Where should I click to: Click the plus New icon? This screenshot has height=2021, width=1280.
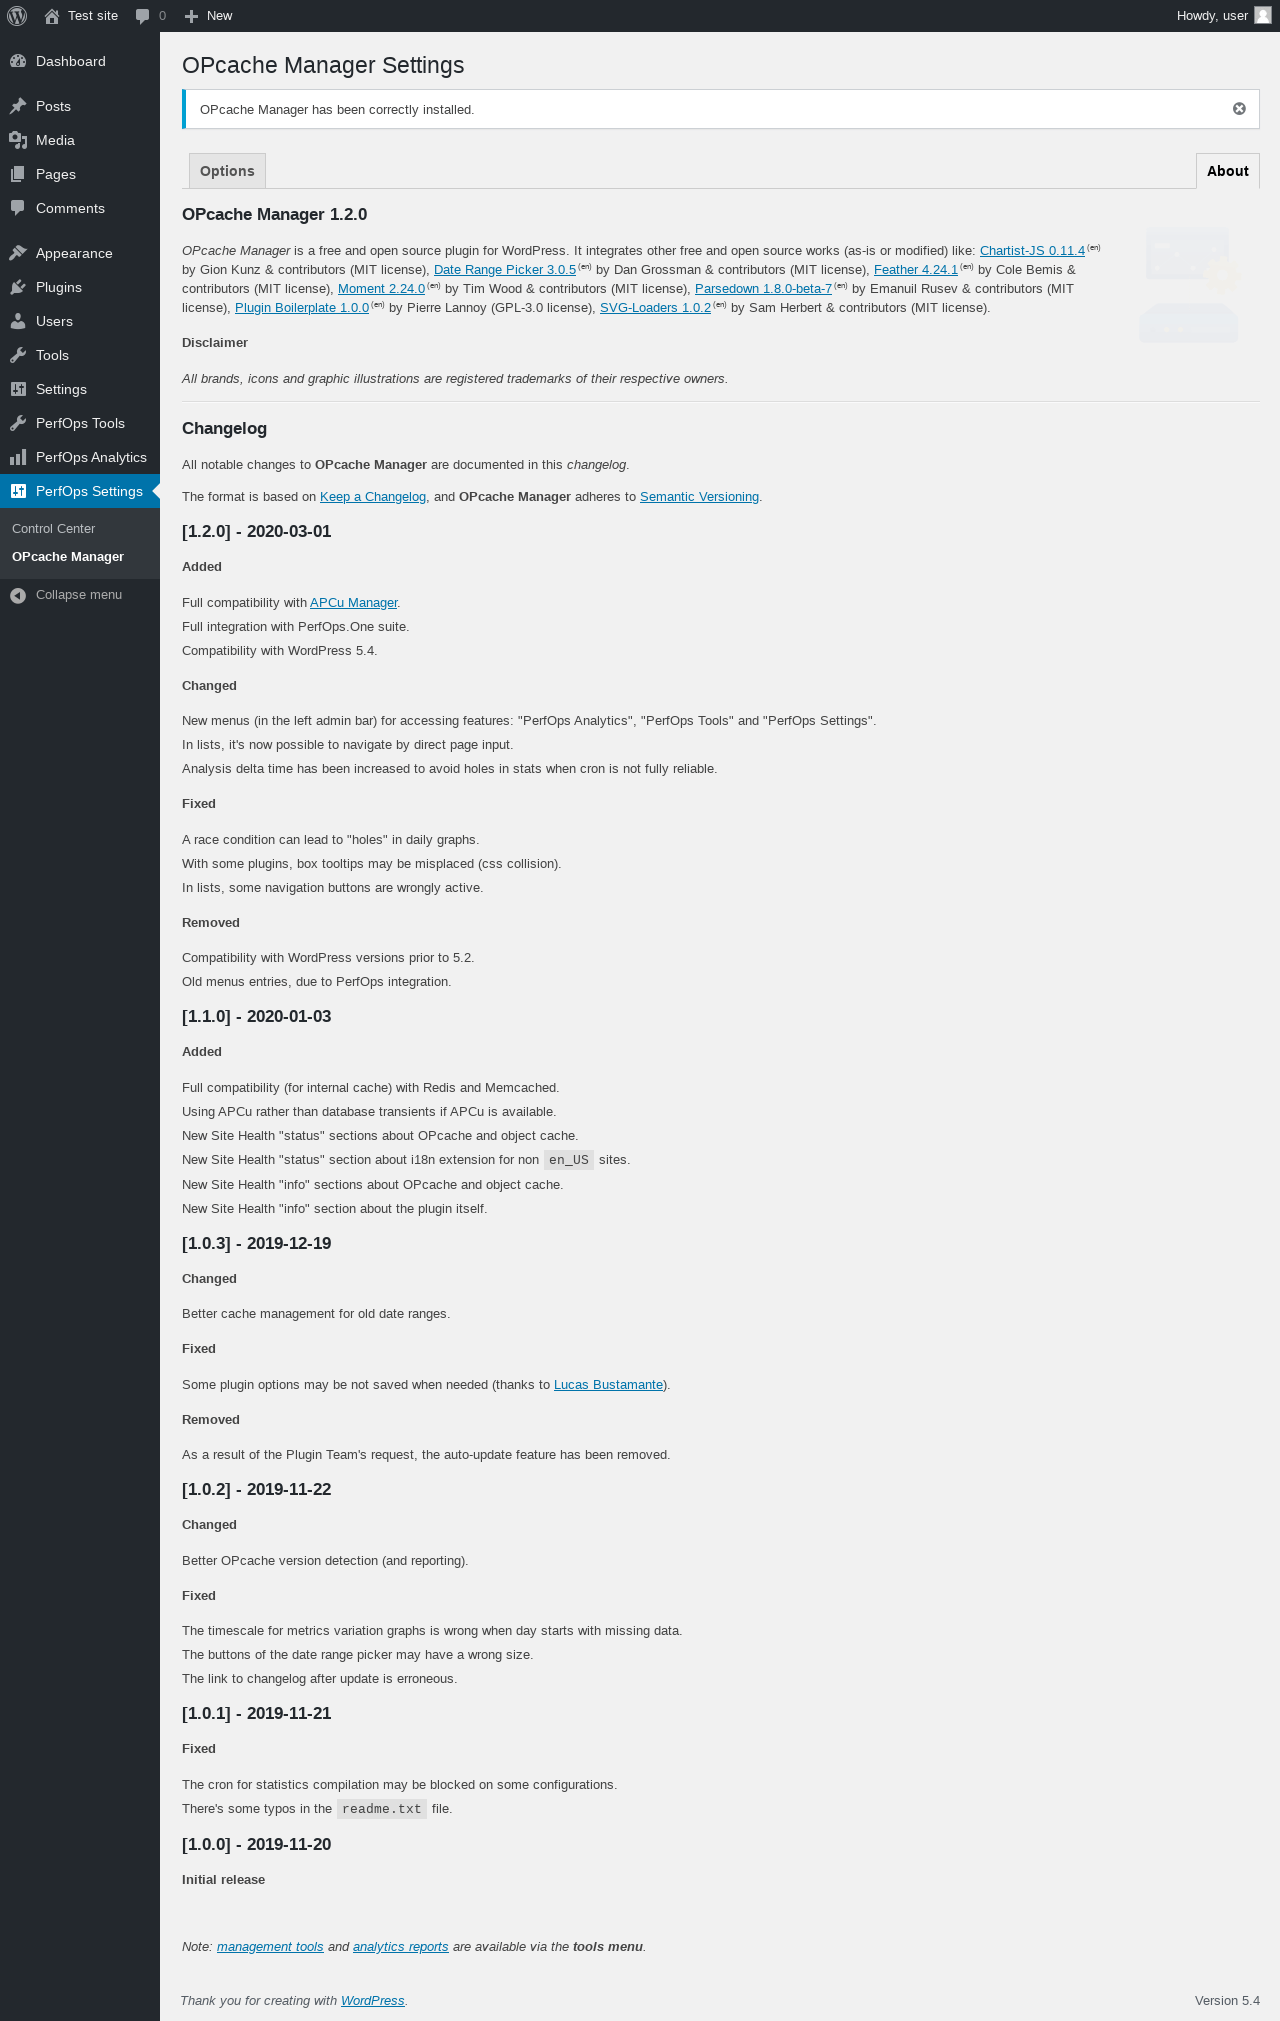tap(192, 16)
